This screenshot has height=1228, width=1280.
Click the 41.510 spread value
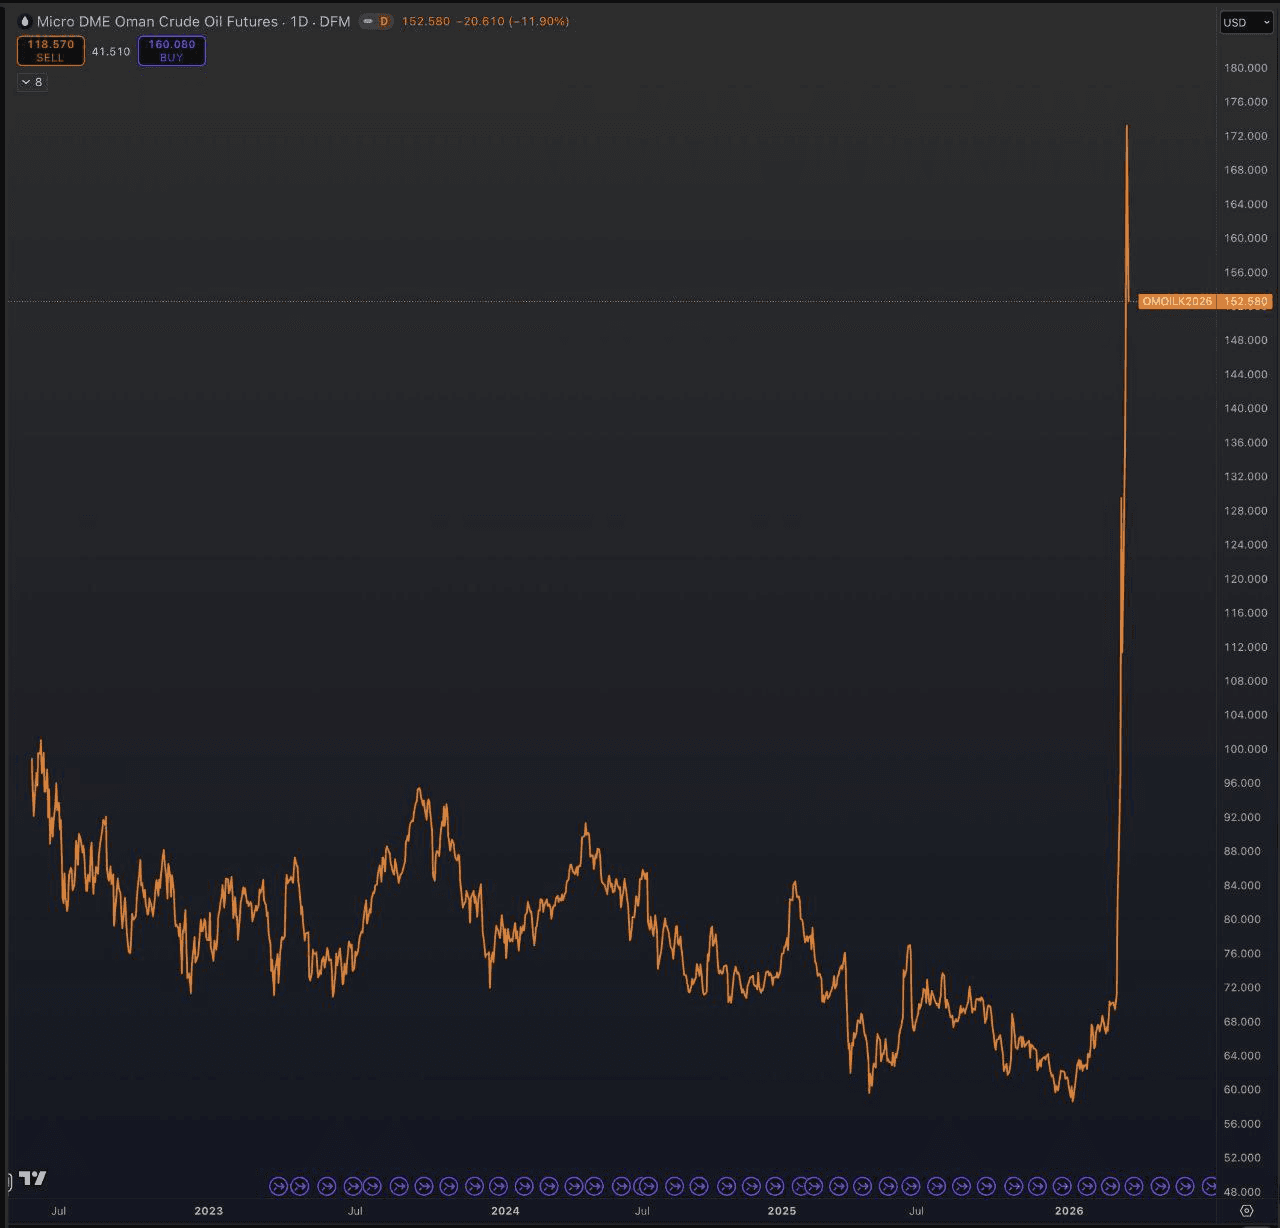click(111, 51)
